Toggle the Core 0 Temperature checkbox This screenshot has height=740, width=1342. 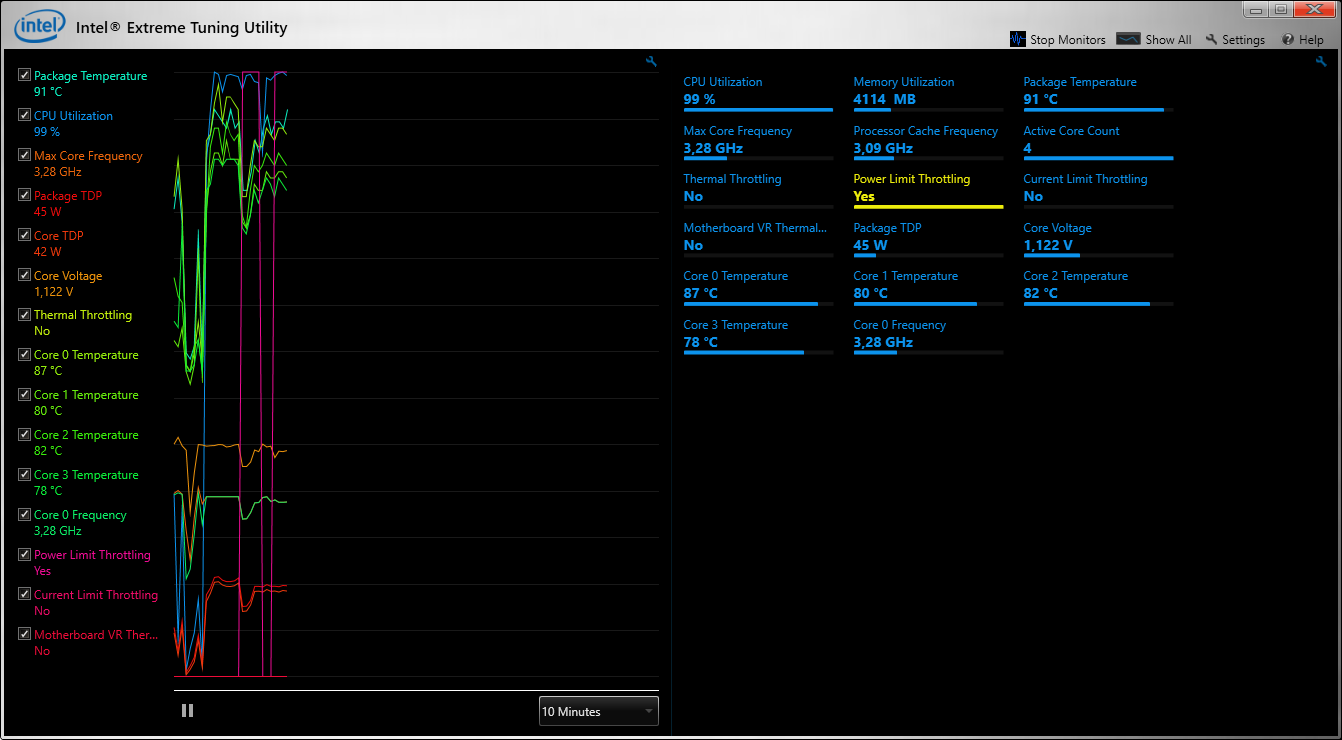click(x=25, y=354)
